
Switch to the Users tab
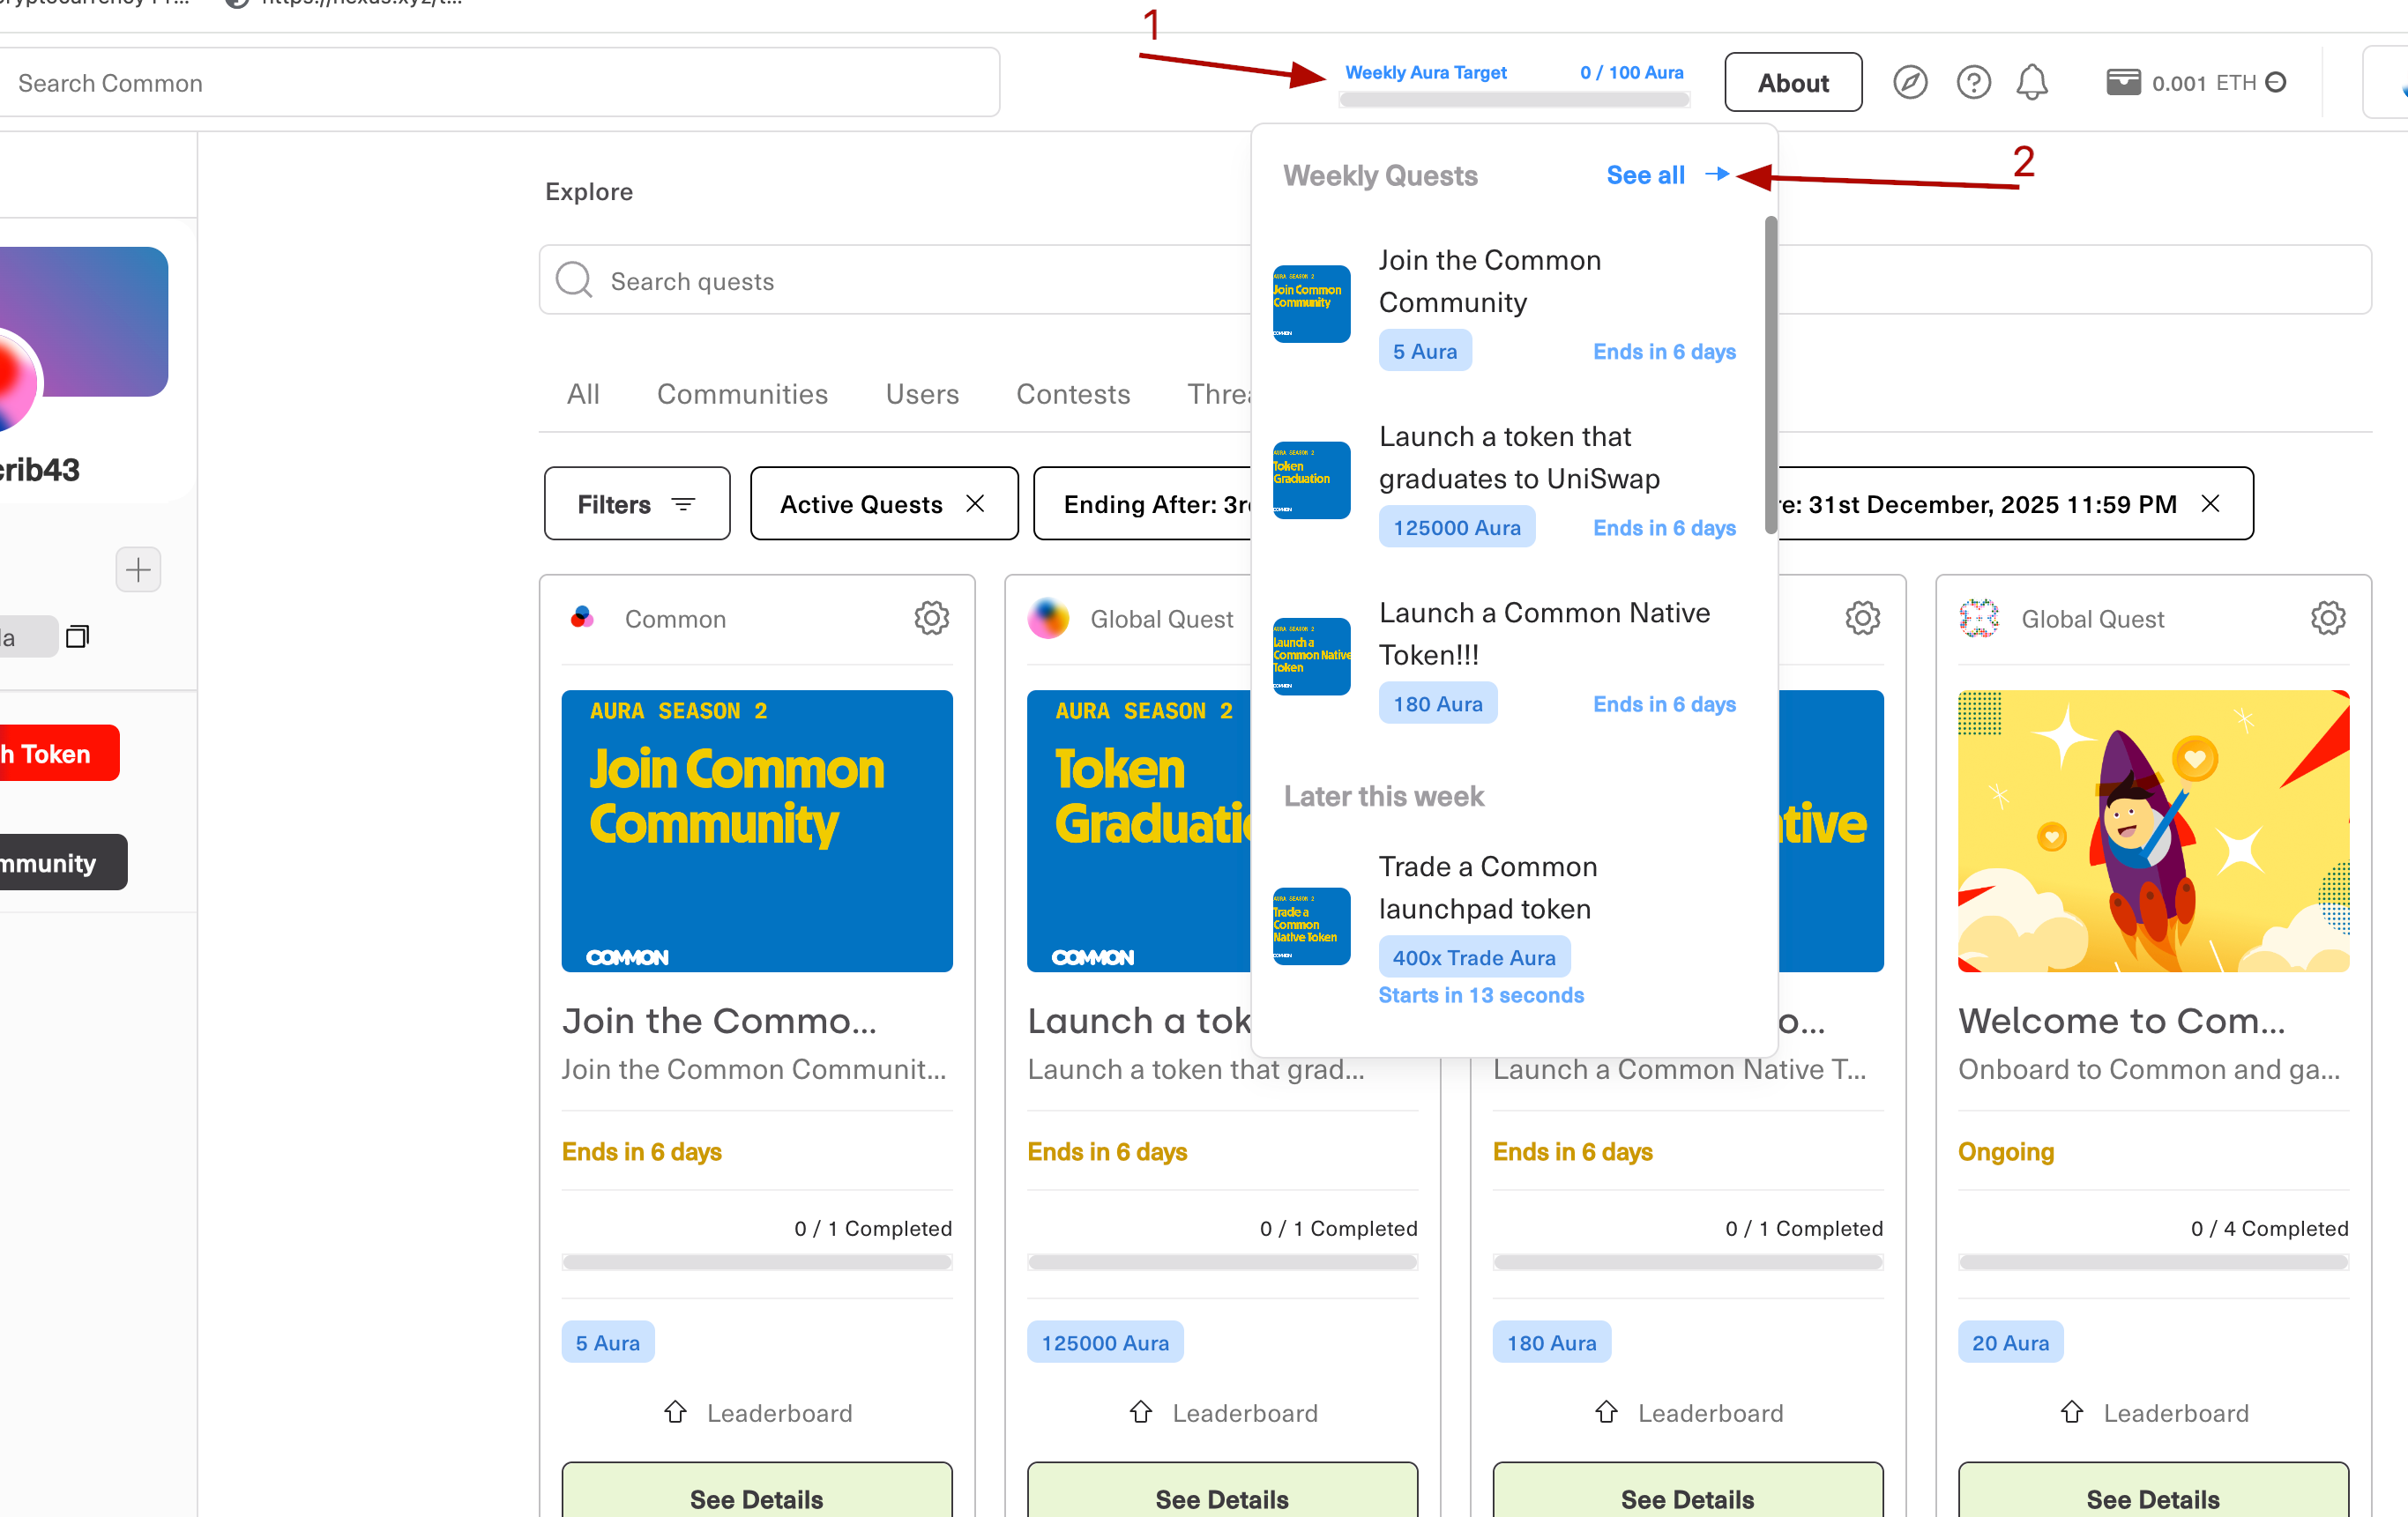pos(922,394)
